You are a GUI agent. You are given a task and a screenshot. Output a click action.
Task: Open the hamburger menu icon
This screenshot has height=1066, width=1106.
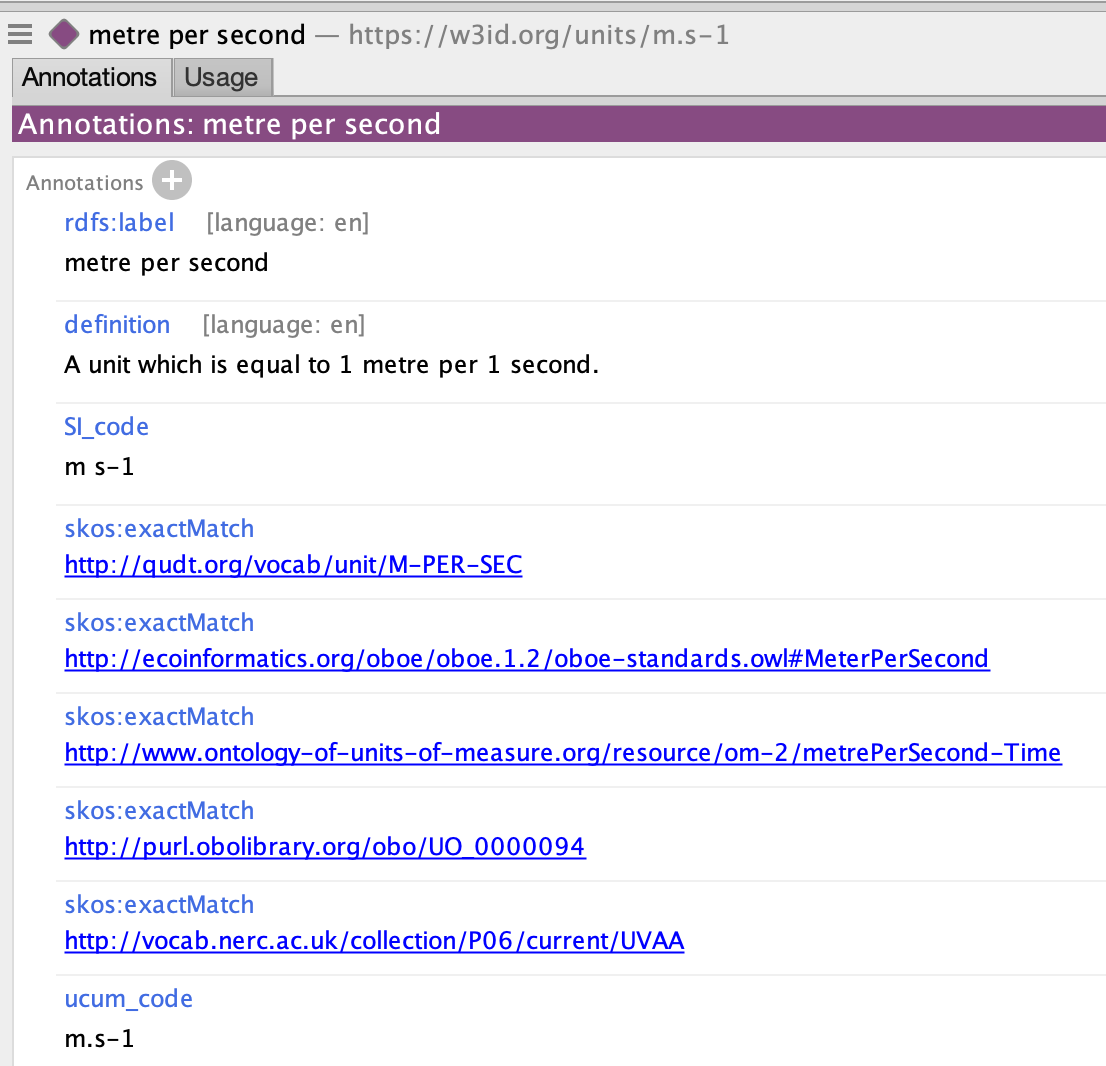[20, 34]
